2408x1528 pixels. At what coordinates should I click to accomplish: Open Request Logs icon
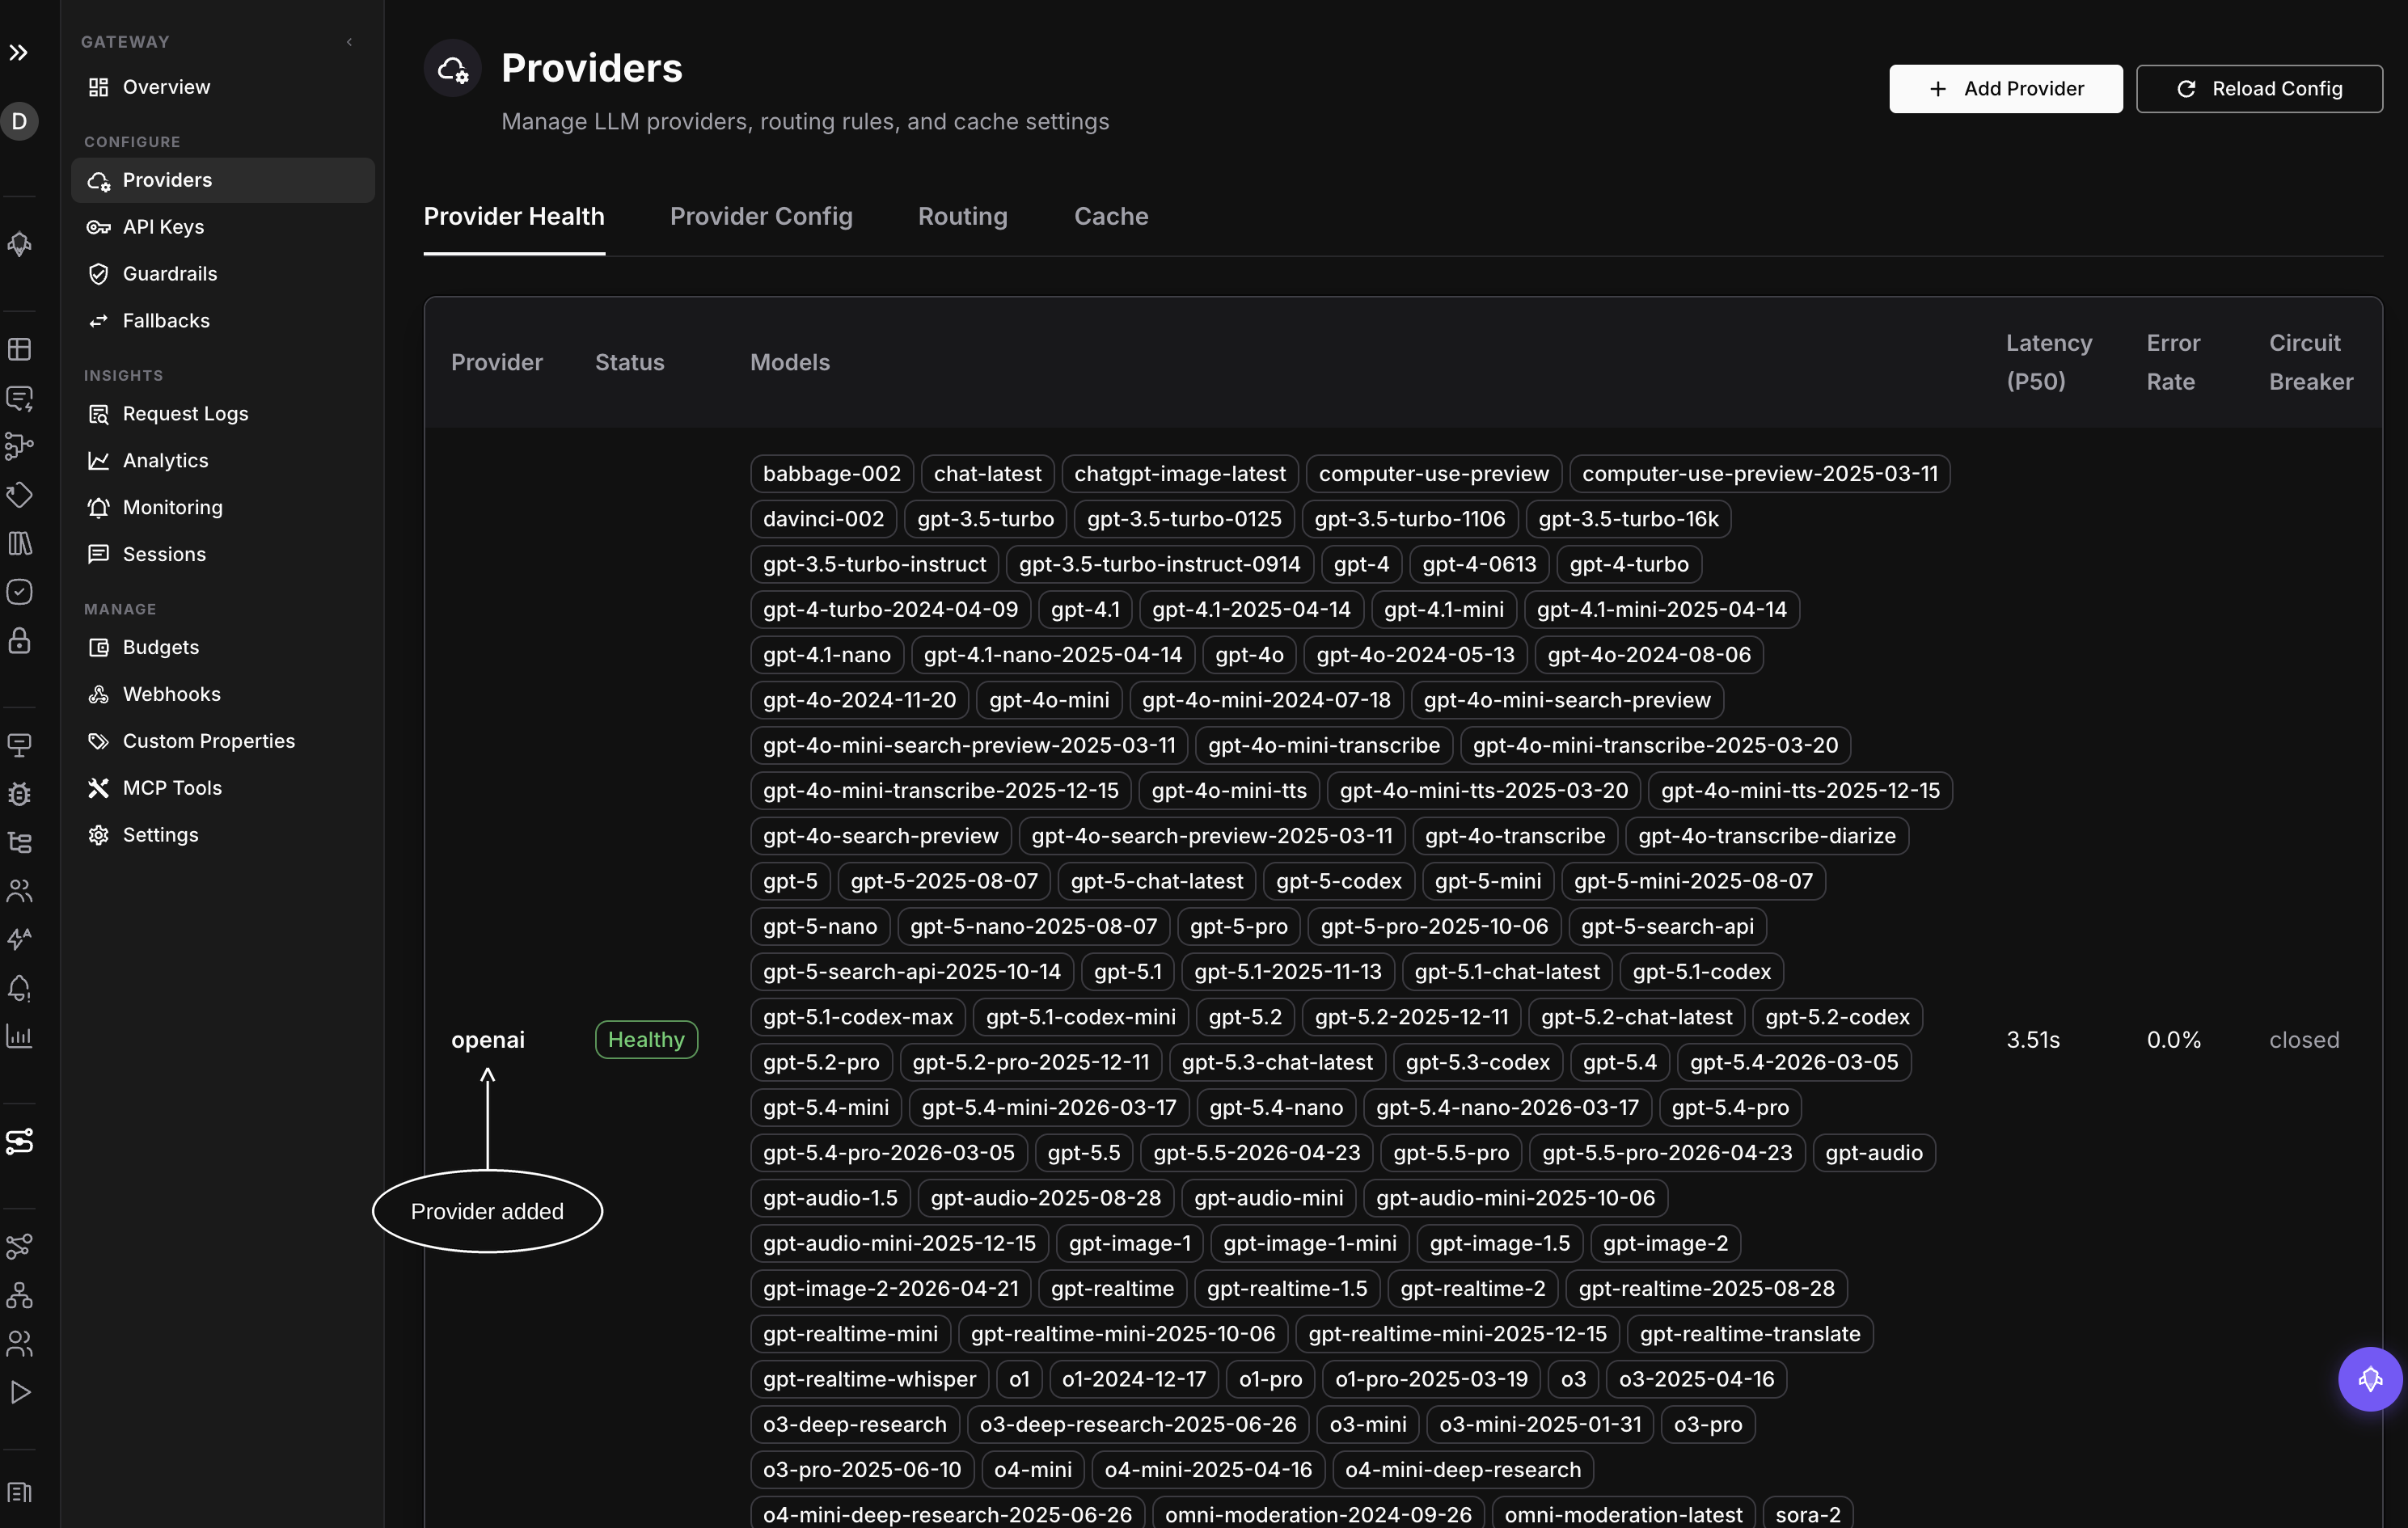tap(98, 414)
